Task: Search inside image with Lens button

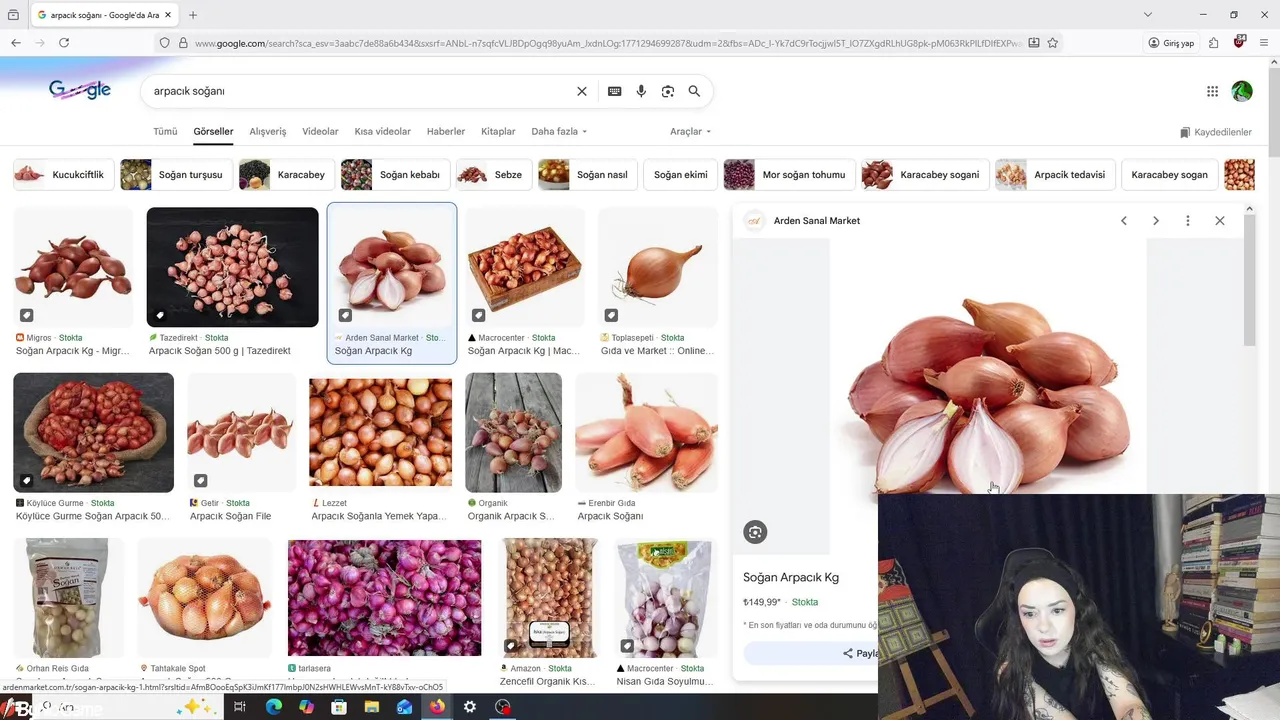Action: [755, 532]
